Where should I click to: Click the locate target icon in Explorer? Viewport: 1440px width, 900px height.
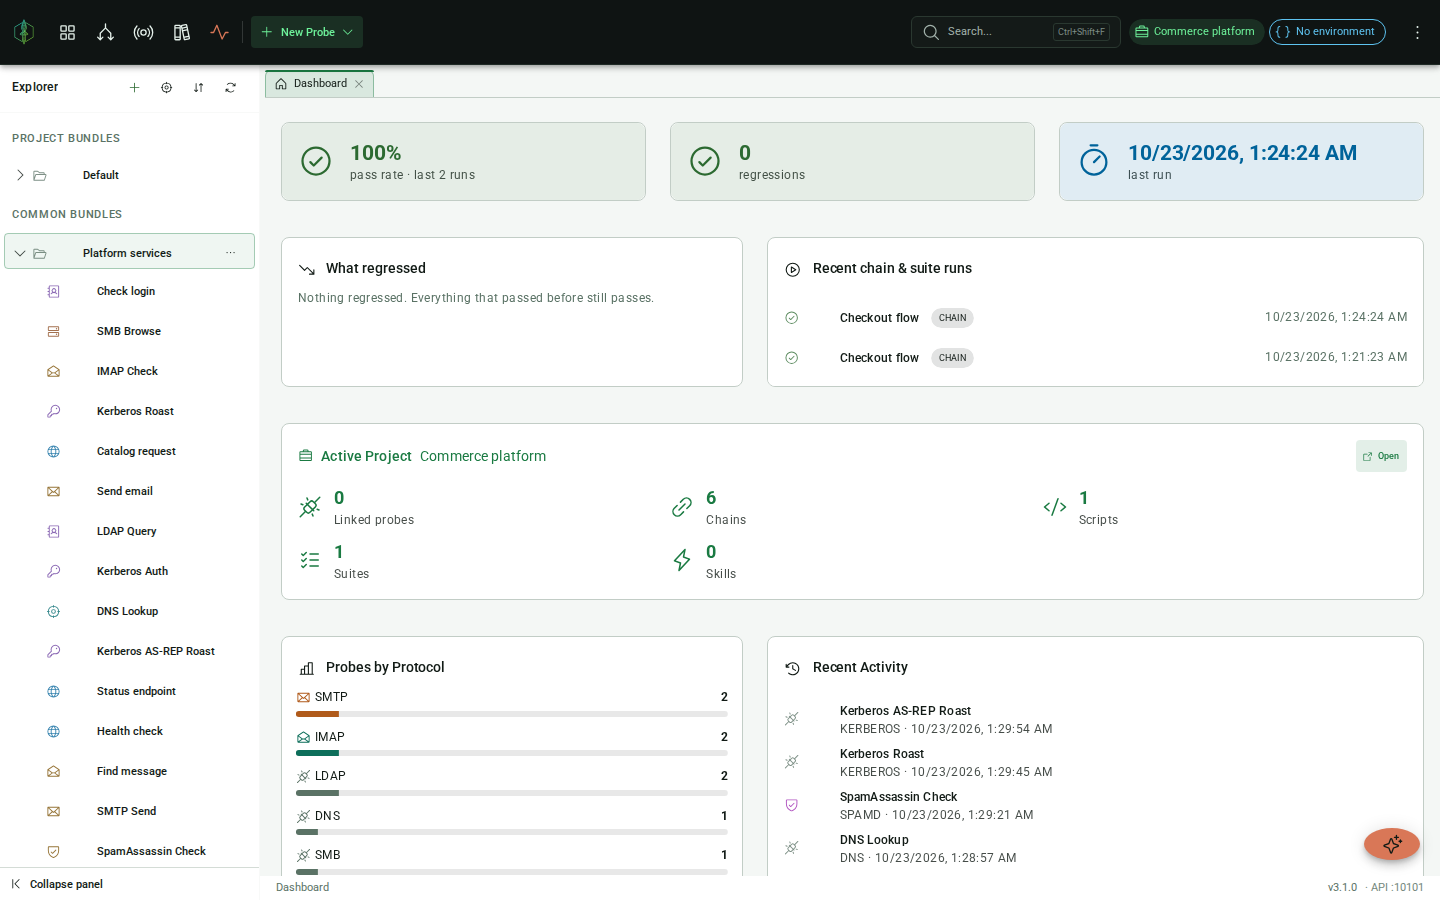(x=166, y=88)
